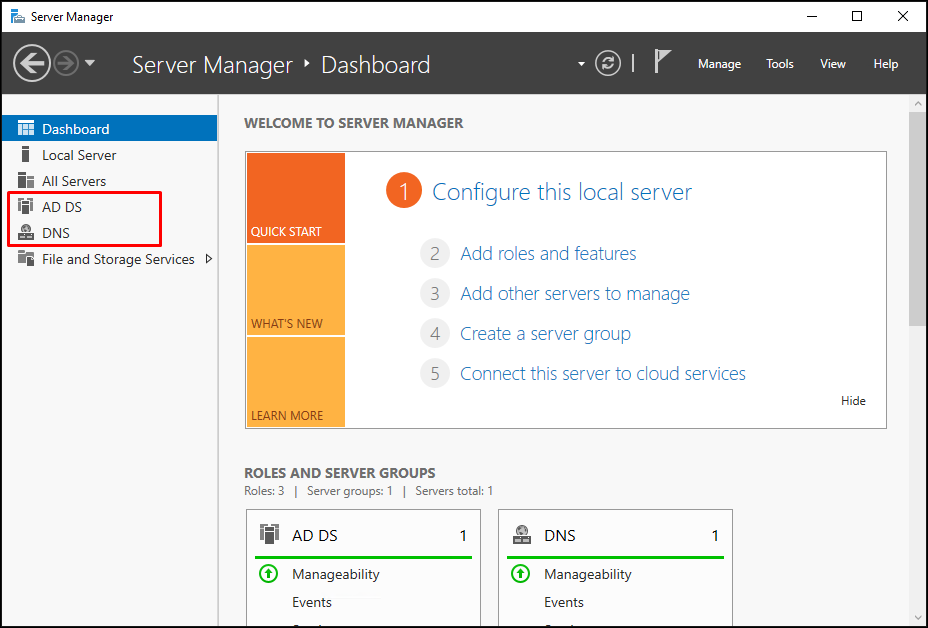The width and height of the screenshot is (928, 628).
Task: Click the step 5 number circle
Action: [435, 373]
